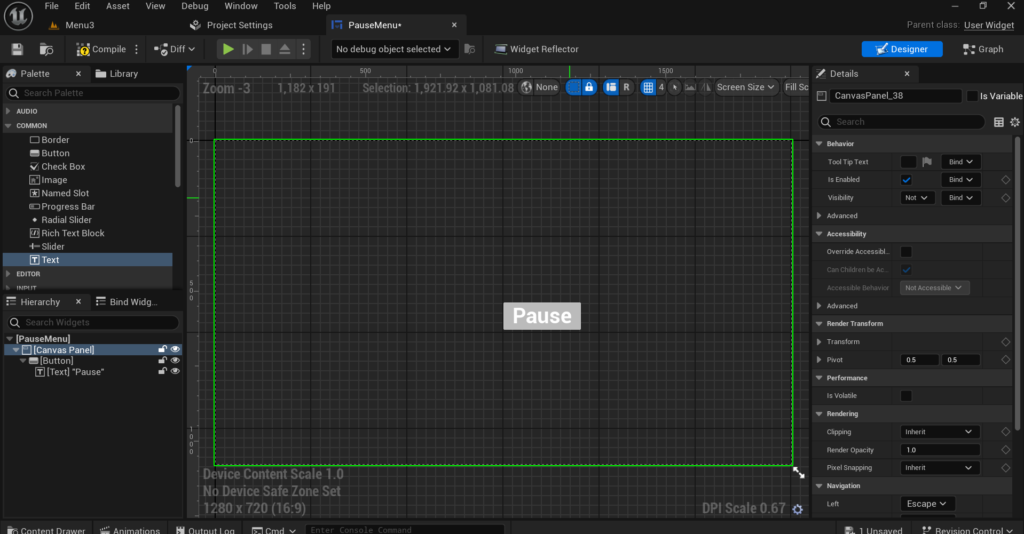
Task: Open Widget Reflector
Action: point(537,49)
